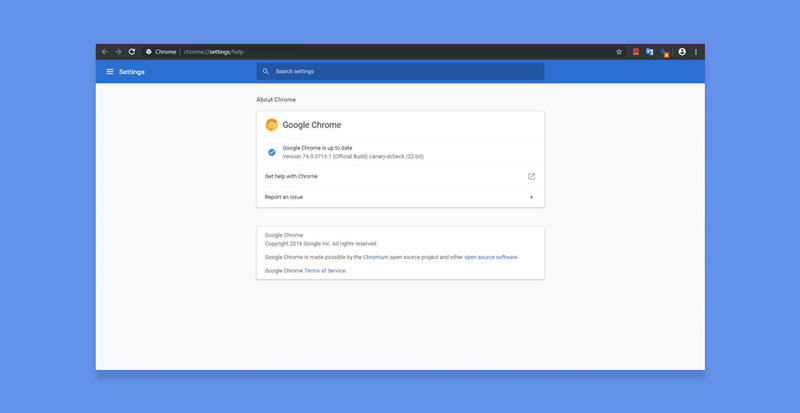Open the blue extension with orange badge

coord(664,52)
